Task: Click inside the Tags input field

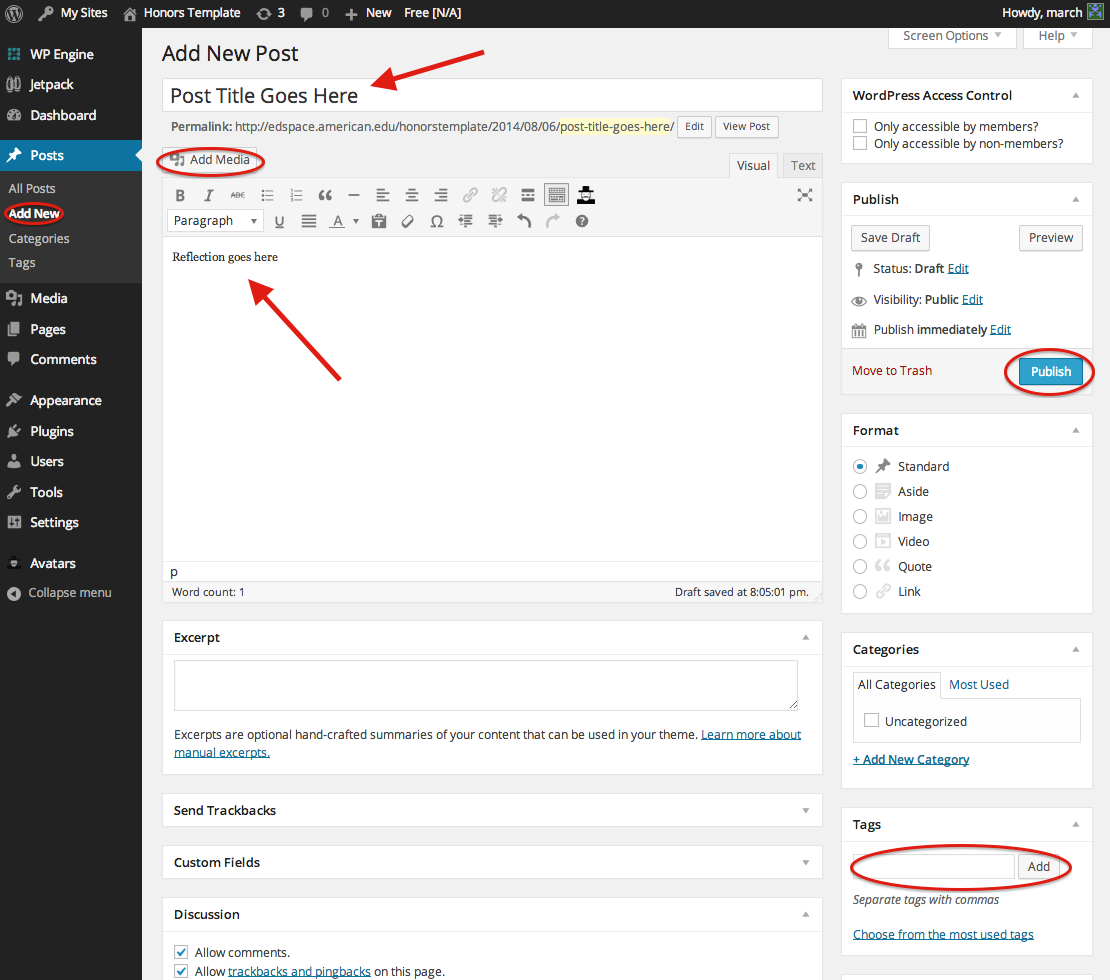Action: point(932,866)
